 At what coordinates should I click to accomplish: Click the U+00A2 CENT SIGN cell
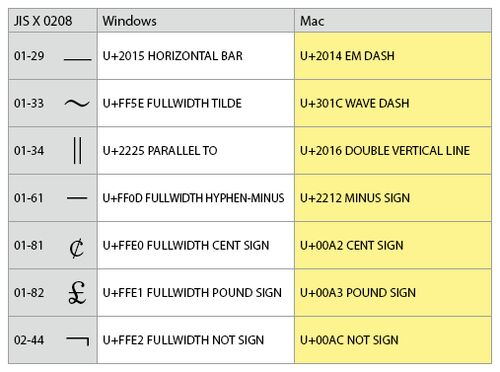tap(393, 245)
